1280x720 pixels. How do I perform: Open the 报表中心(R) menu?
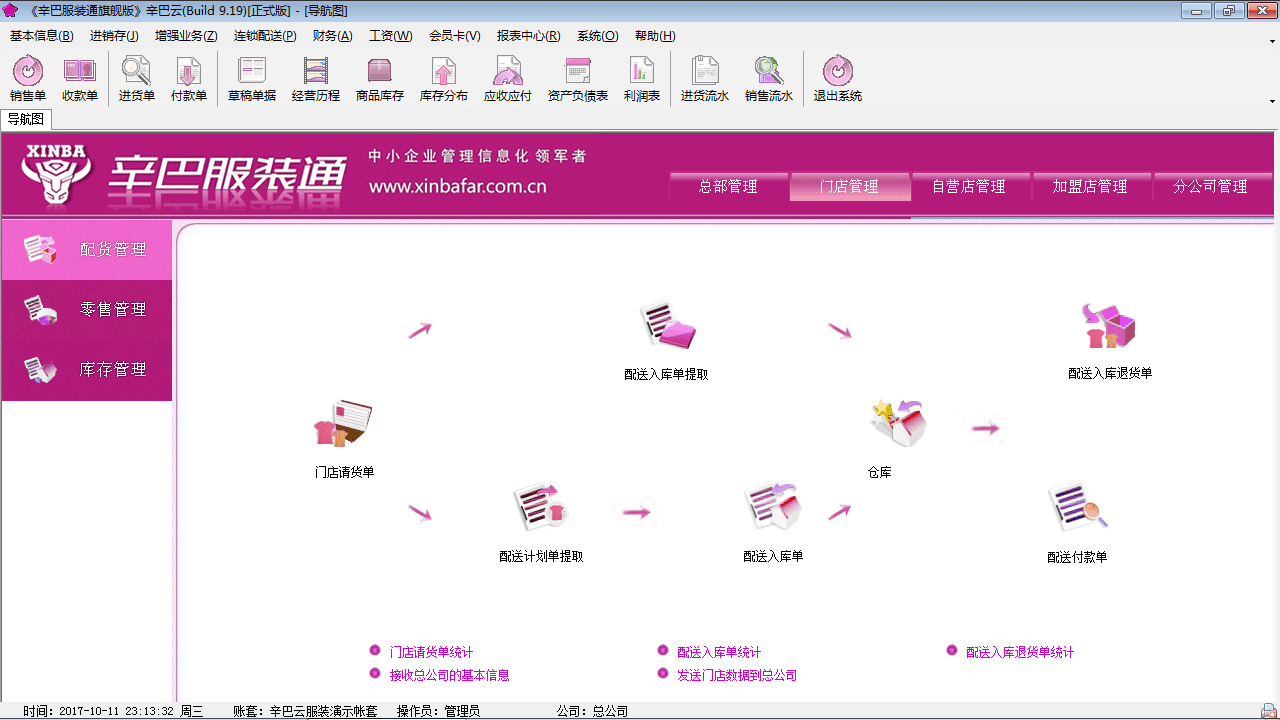[x=528, y=36]
